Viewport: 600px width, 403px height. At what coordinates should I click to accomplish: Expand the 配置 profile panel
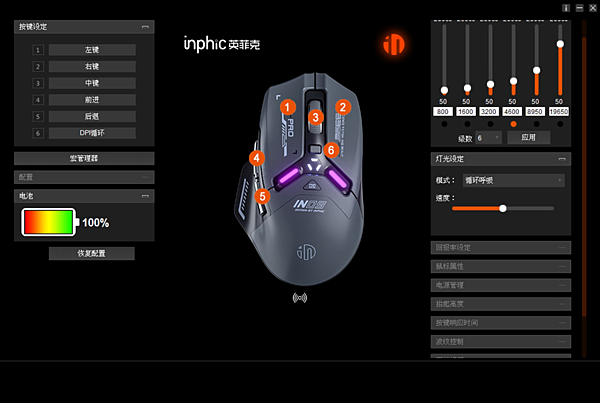84,177
